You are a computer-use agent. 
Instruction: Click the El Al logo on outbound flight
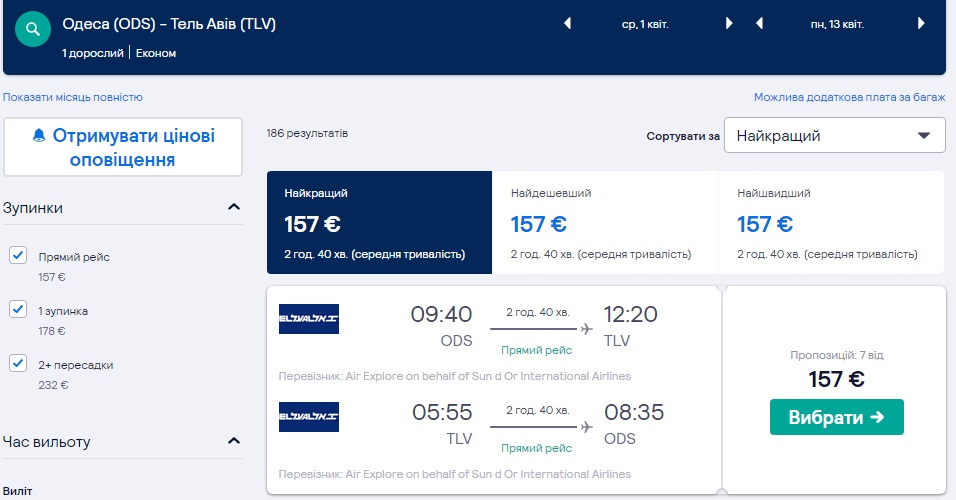coord(309,319)
